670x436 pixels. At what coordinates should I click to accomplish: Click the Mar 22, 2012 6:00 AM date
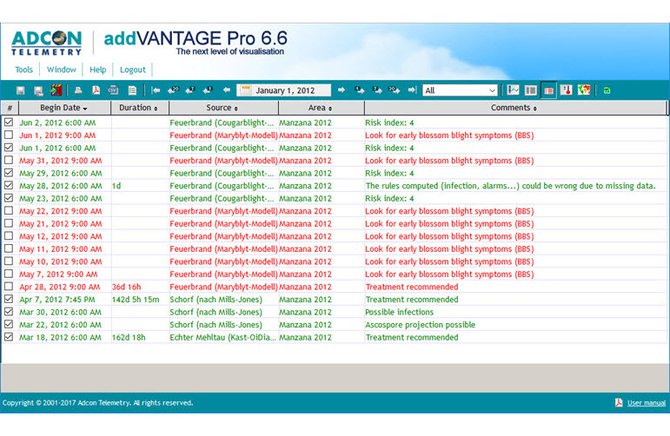[x=61, y=325]
